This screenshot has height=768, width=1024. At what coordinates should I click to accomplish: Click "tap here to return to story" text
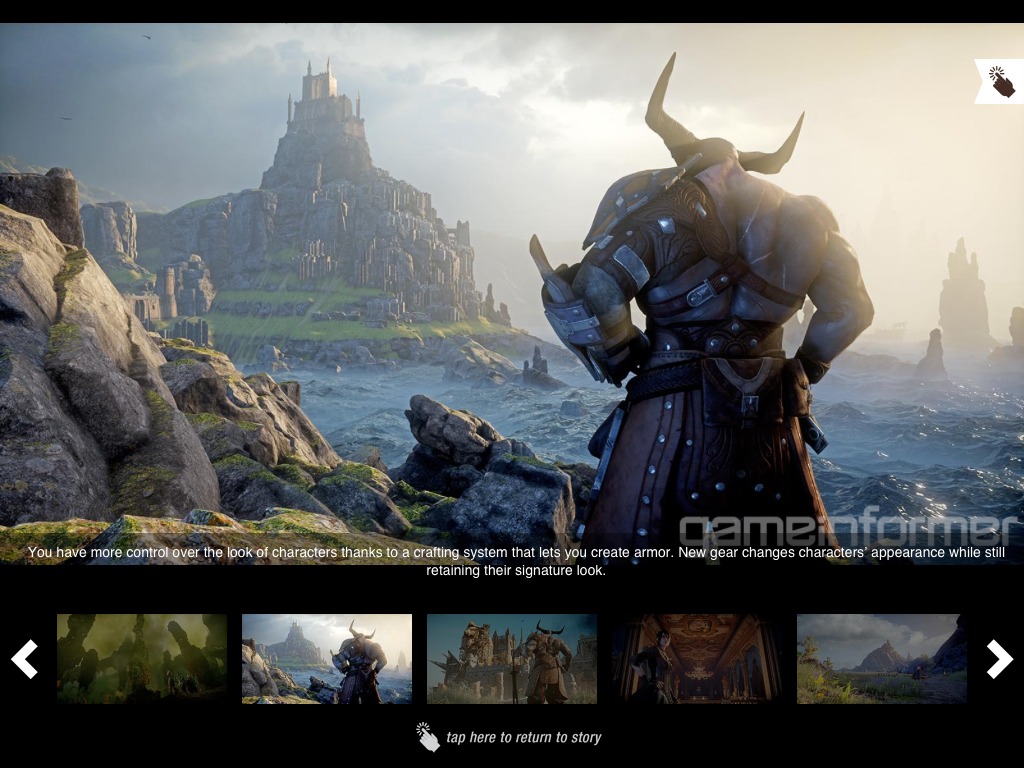point(523,738)
